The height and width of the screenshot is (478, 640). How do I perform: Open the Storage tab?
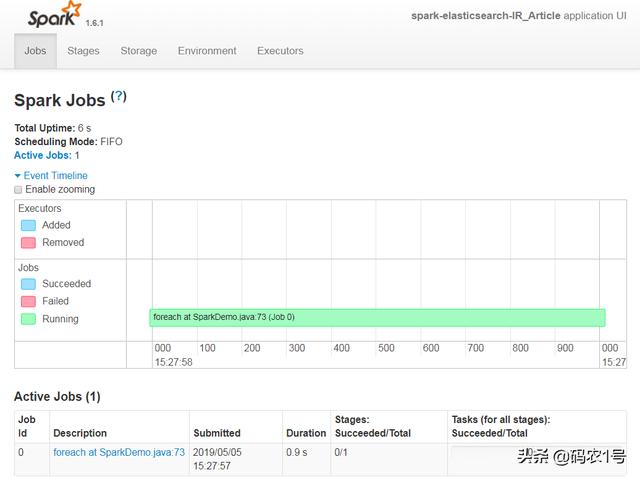[139, 51]
